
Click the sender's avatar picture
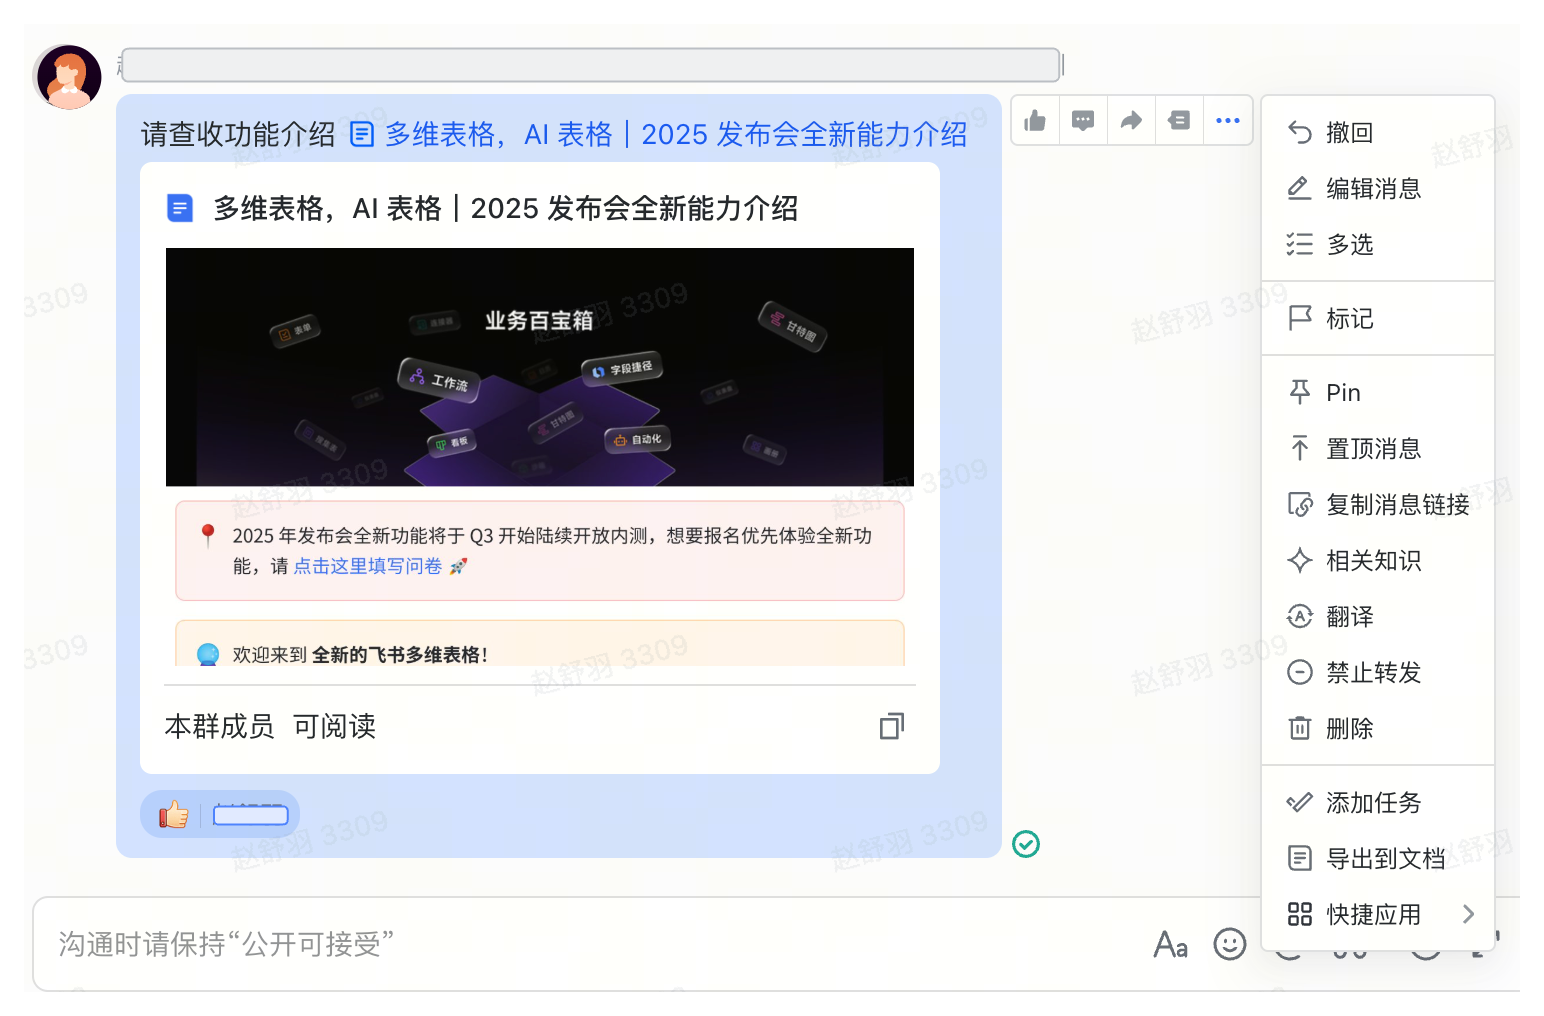coord(68,77)
